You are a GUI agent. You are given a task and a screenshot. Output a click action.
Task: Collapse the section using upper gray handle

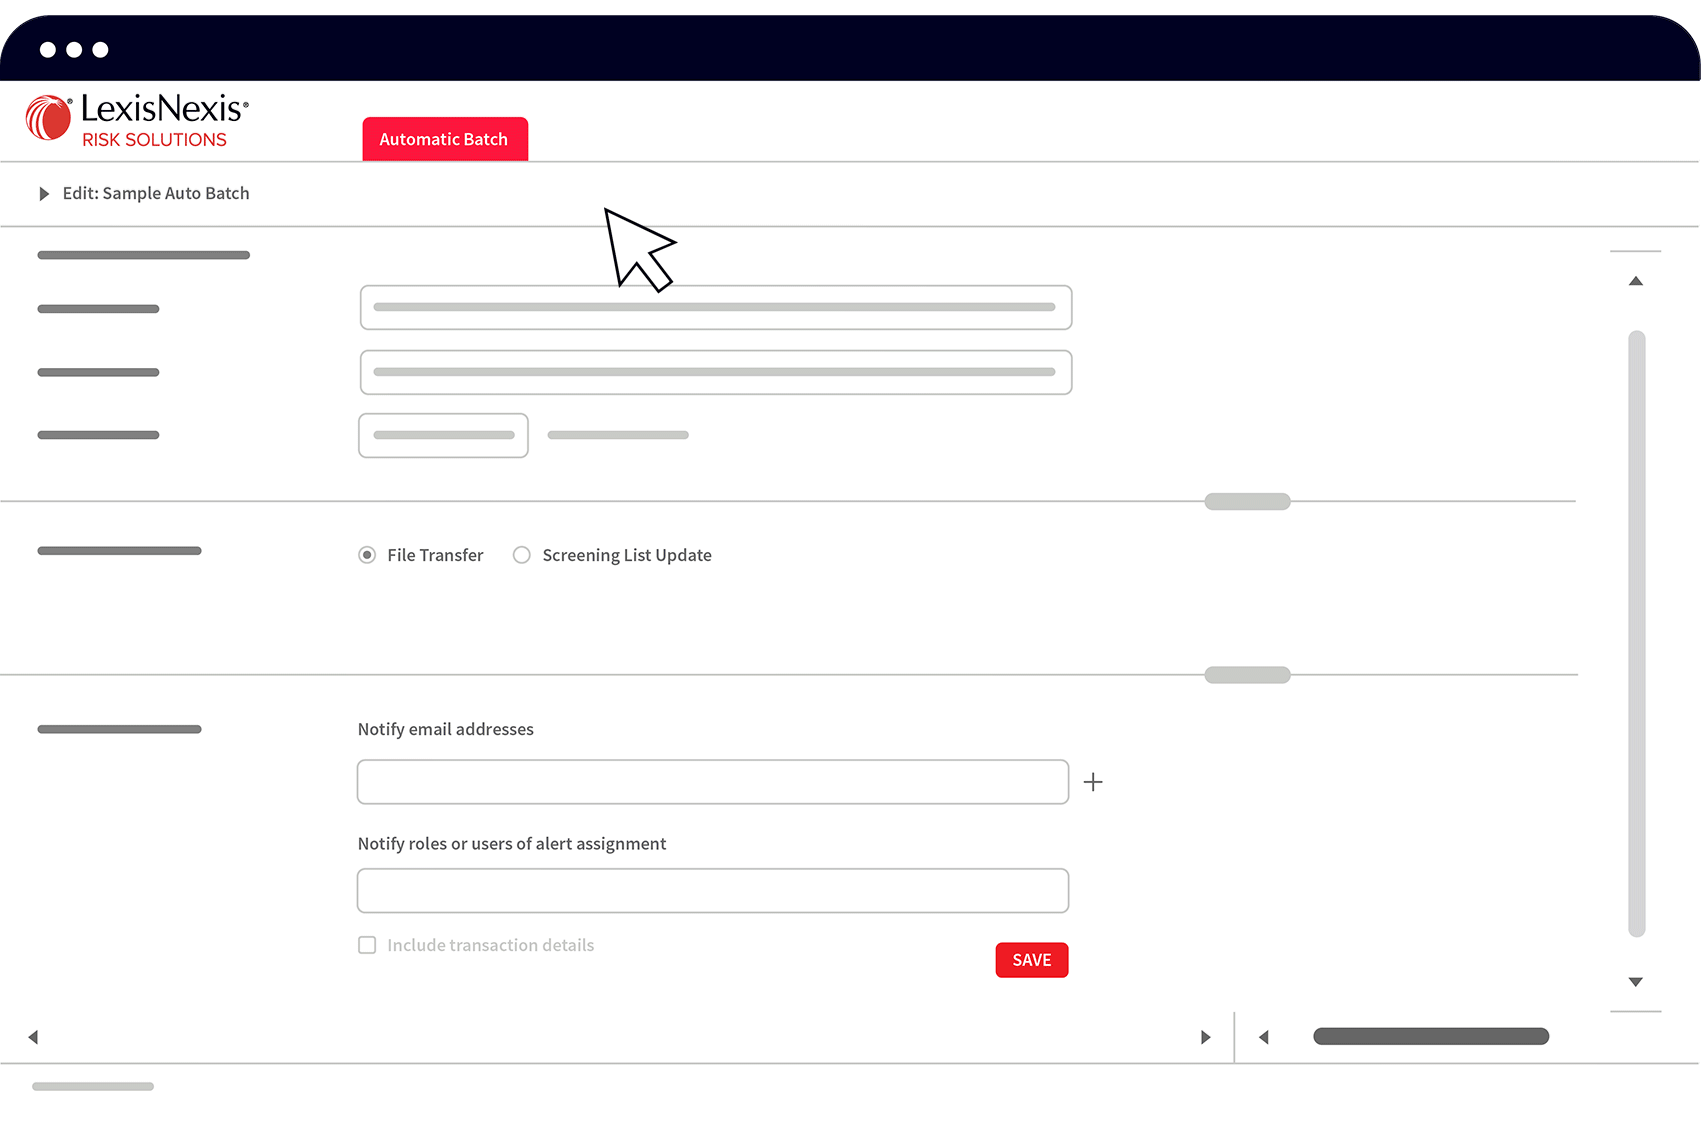(x=1247, y=501)
